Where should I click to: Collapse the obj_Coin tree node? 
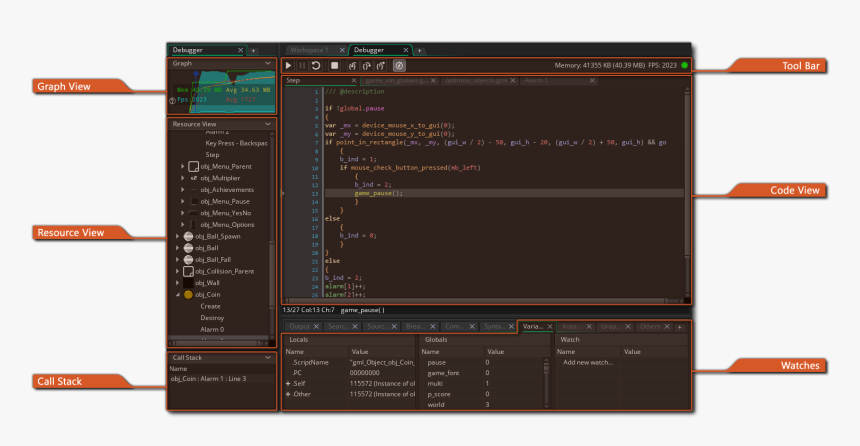point(178,295)
